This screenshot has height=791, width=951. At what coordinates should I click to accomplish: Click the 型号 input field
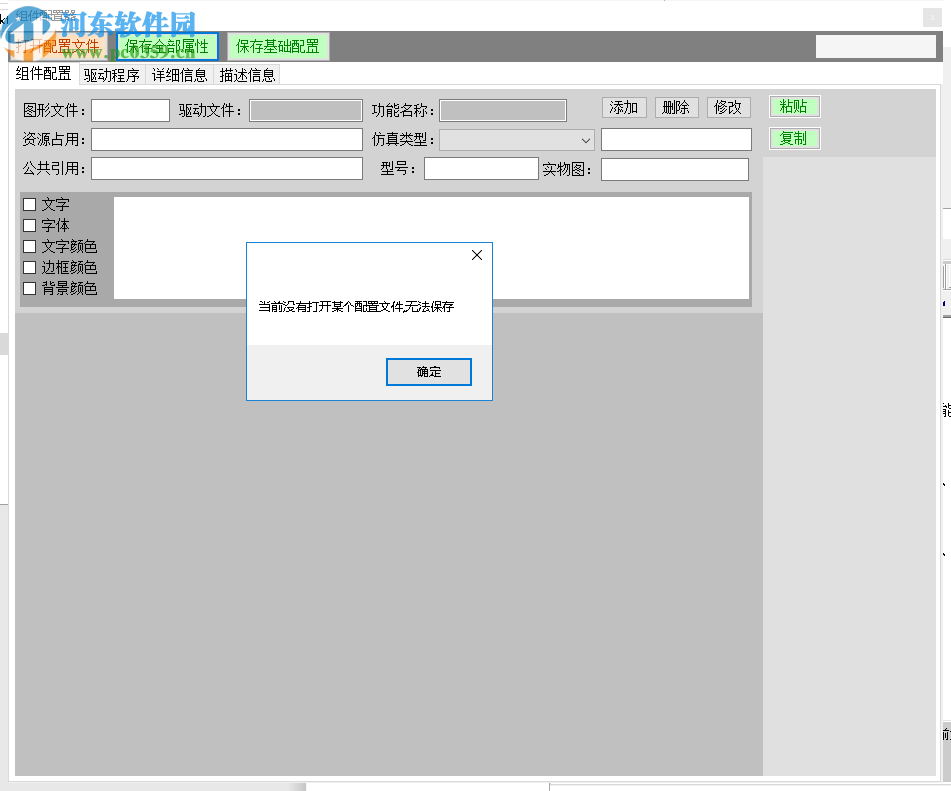point(481,169)
